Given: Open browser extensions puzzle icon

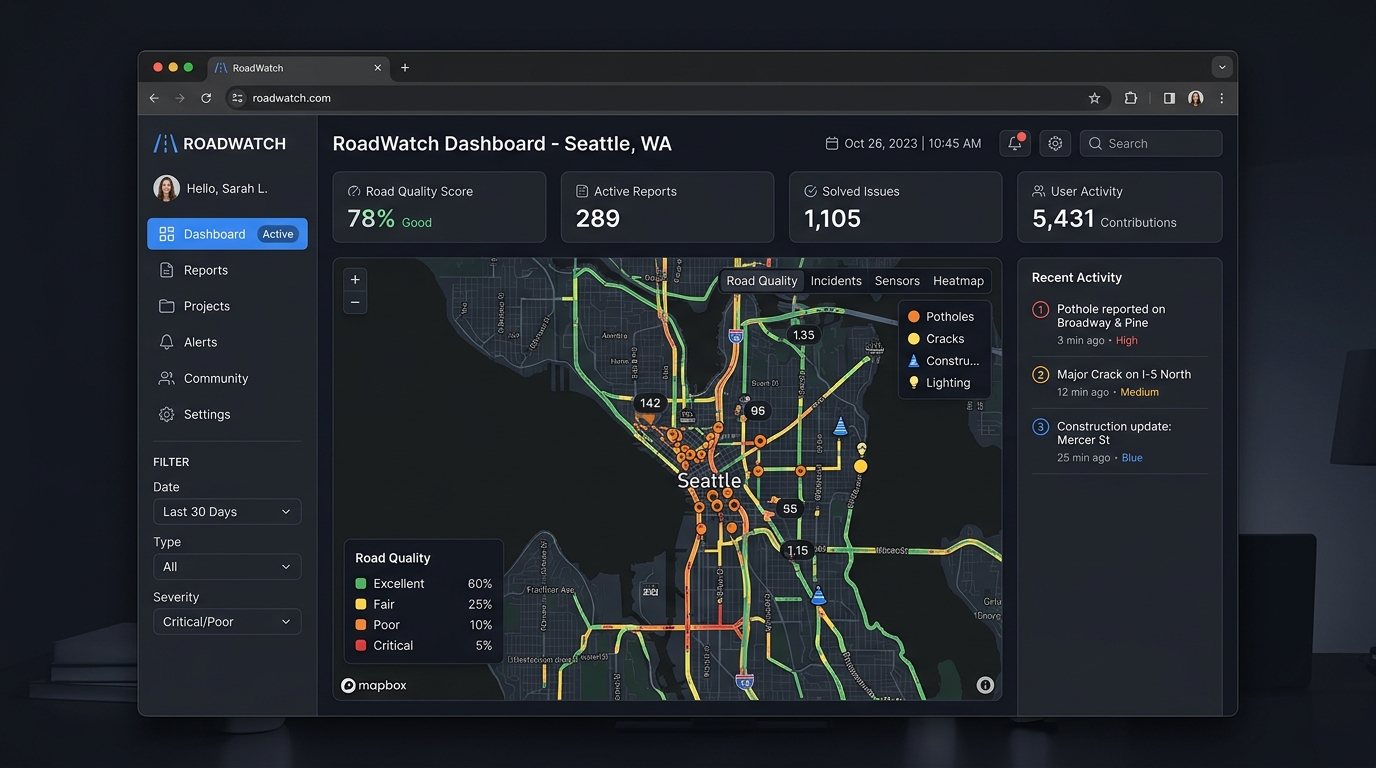Looking at the screenshot, I should 1131,98.
